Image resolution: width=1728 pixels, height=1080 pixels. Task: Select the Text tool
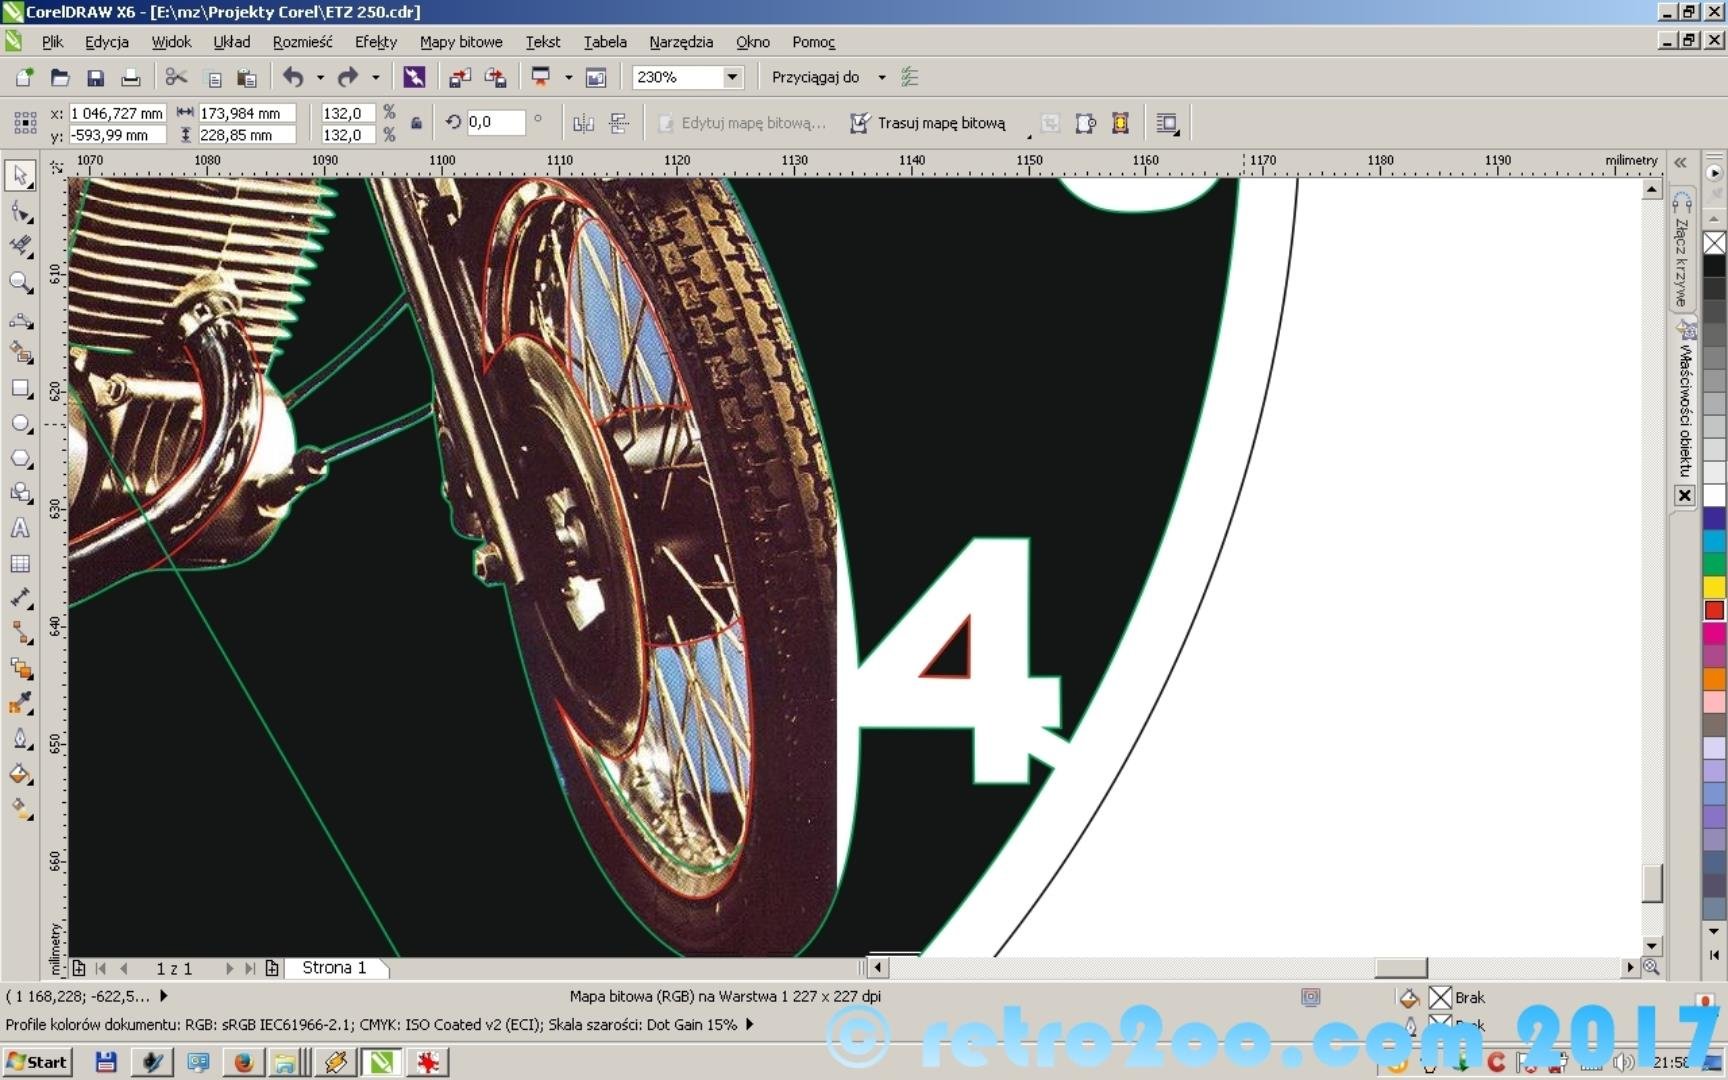click(x=20, y=529)
